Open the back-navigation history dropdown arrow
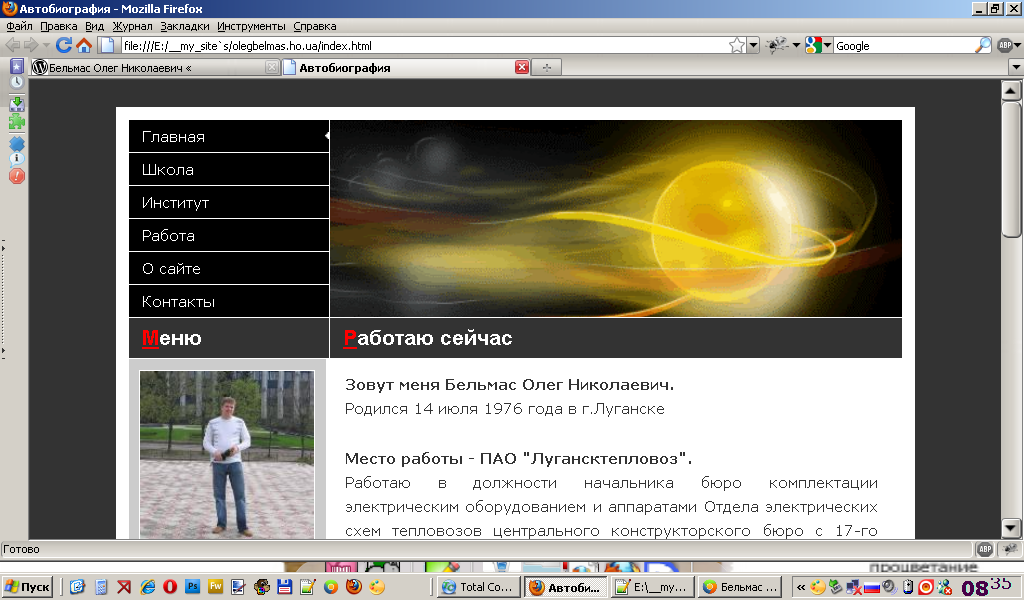The width and height of the screenshot is (1024, 600). pyautogui.click(x=46, y=45)
